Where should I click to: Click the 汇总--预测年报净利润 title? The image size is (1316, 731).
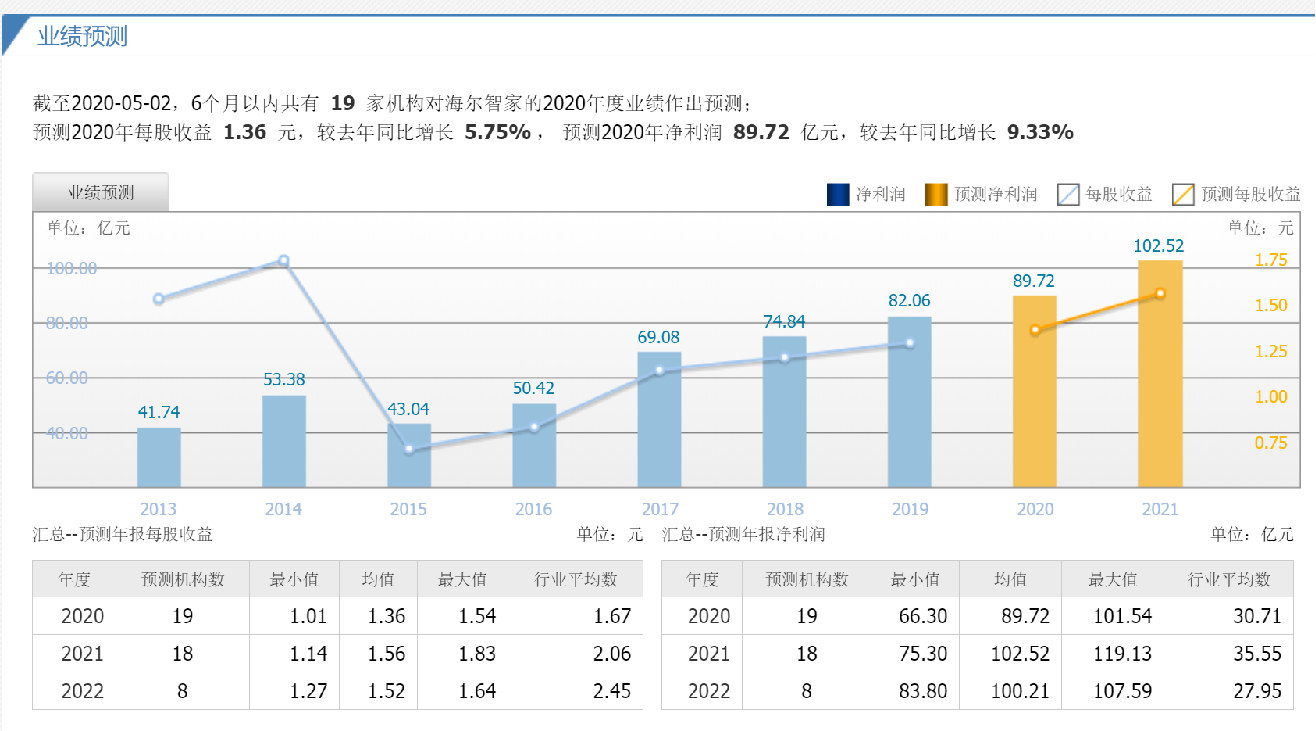(744, 534)
